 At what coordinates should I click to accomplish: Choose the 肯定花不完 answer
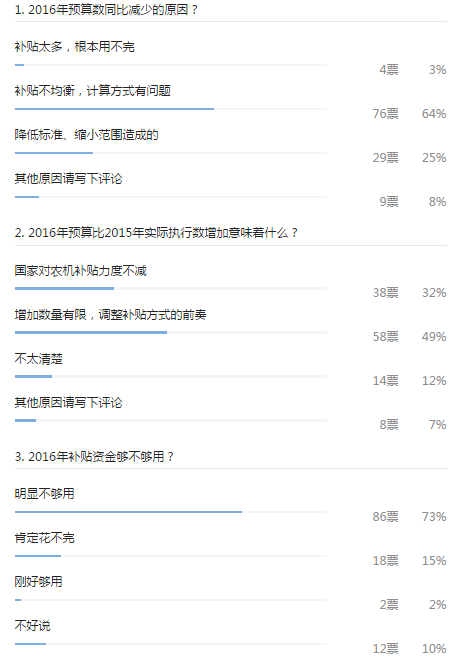tap(44, 538)
